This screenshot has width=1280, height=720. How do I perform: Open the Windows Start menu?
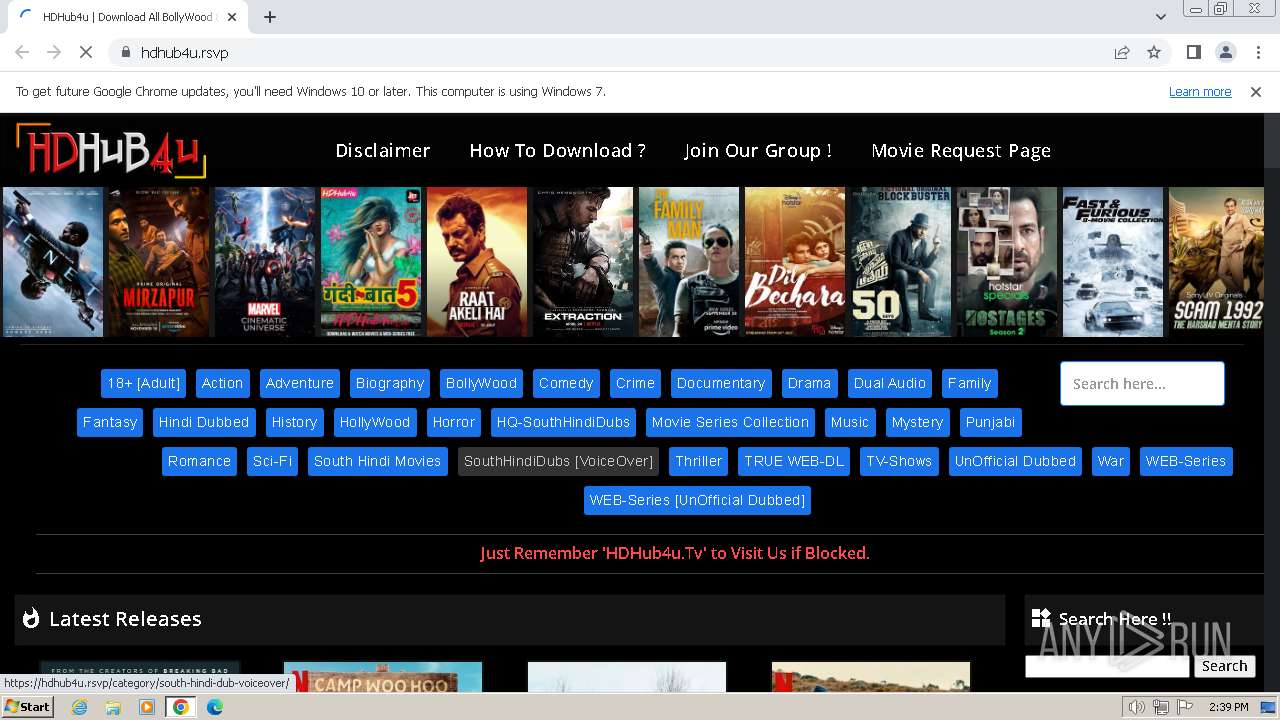pos(28,706)
